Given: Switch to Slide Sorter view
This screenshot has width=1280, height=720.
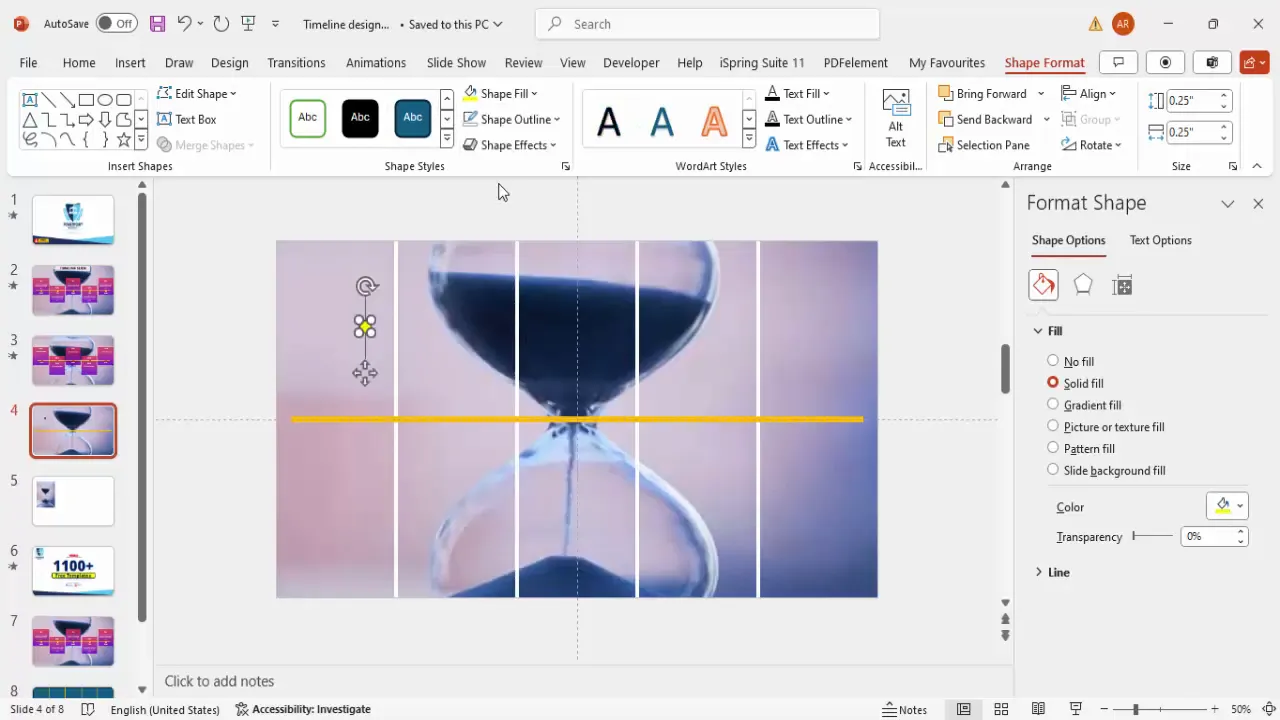Looking at the screenshot, I should coord(1001,709).
